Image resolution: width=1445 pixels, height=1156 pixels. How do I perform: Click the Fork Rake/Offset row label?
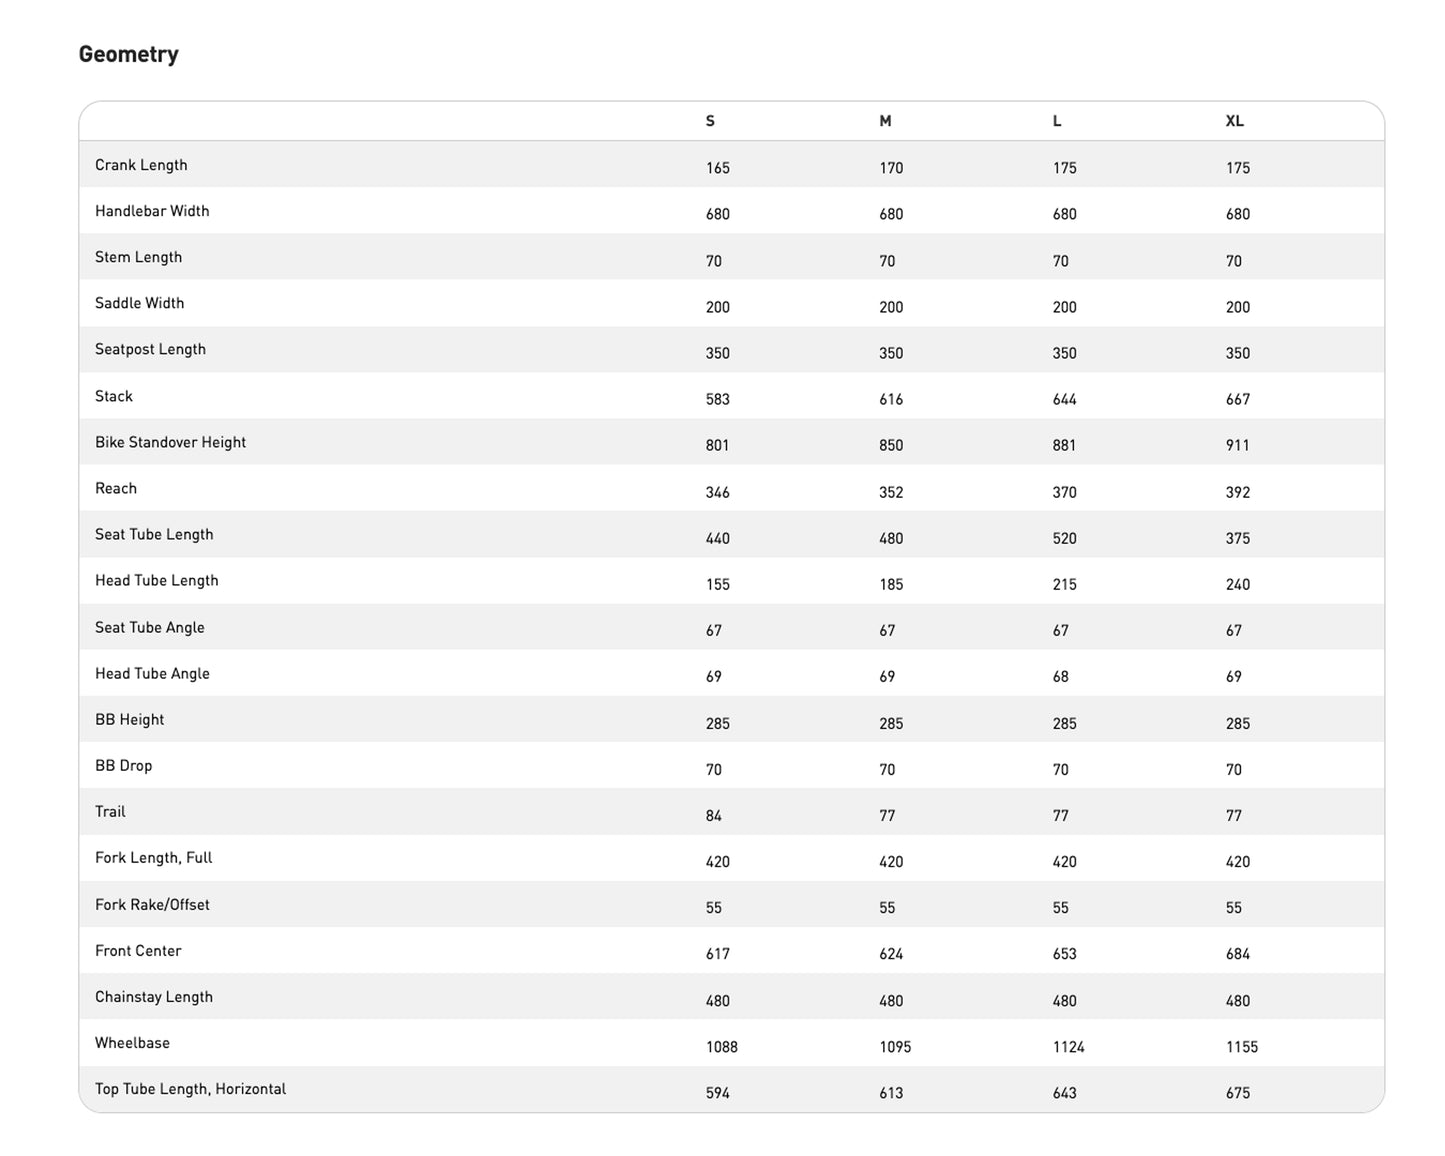(x=152, y=904)
